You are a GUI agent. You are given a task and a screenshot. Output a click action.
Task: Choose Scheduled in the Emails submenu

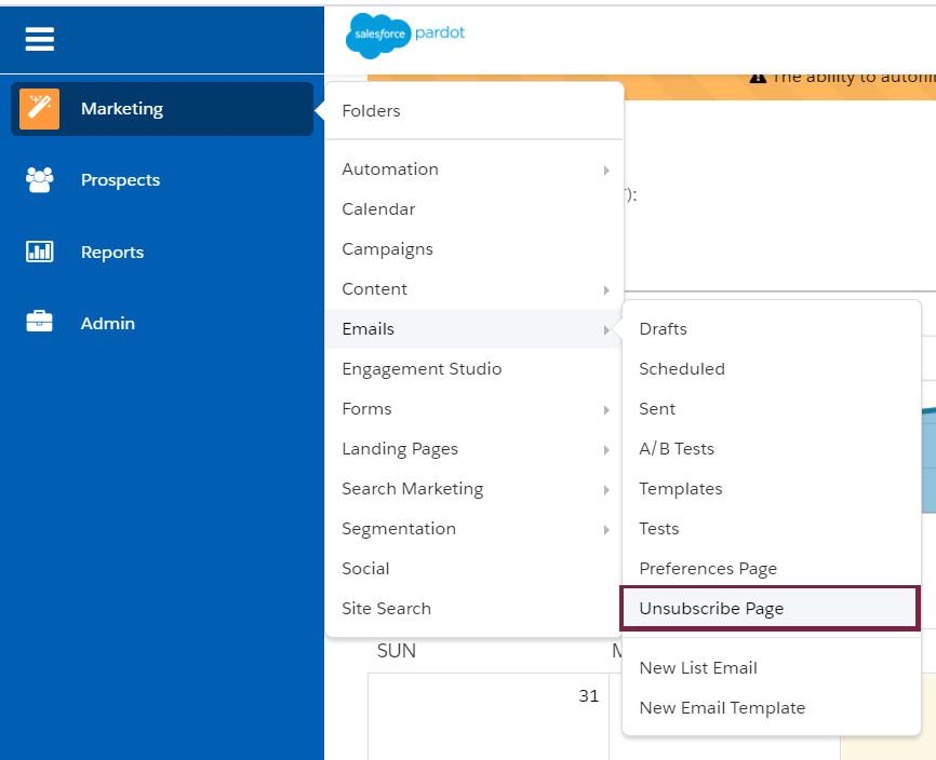coord(682,369)
